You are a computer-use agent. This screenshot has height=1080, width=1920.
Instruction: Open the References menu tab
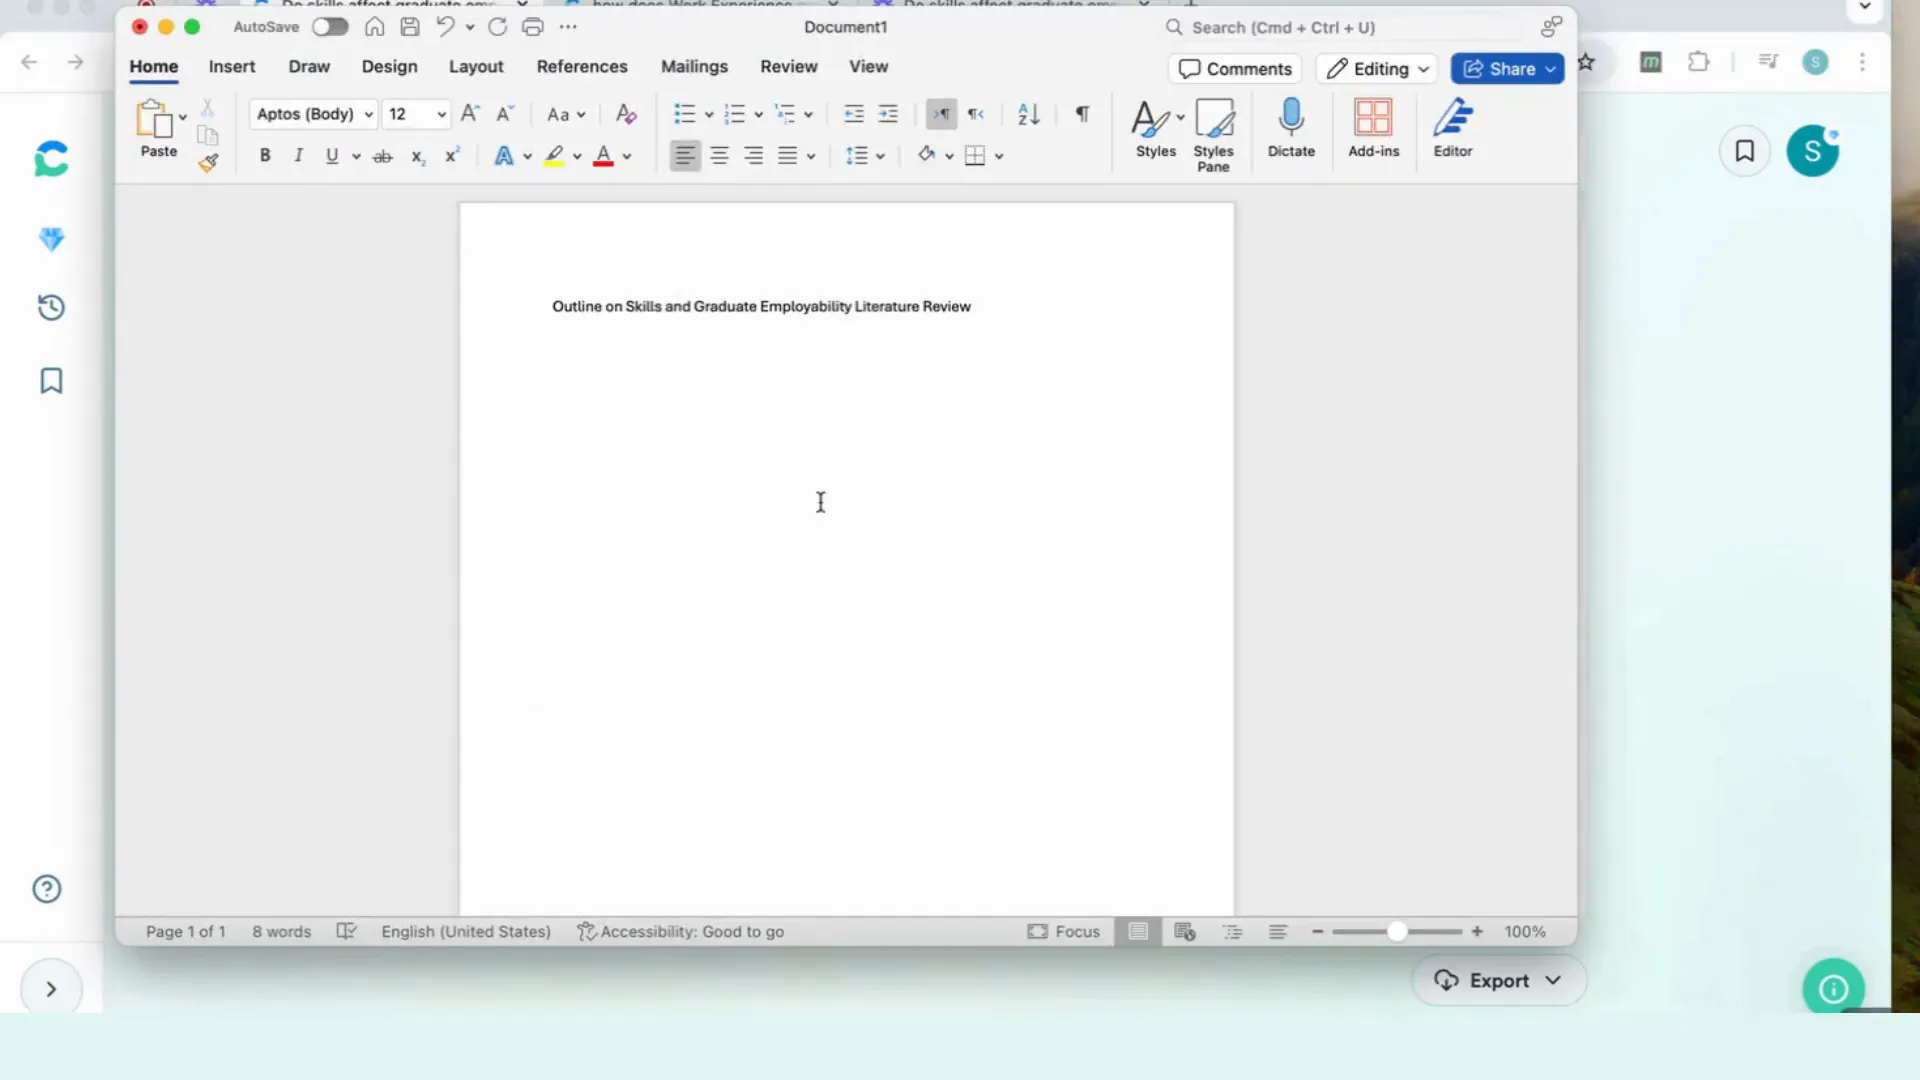(582, 66)
